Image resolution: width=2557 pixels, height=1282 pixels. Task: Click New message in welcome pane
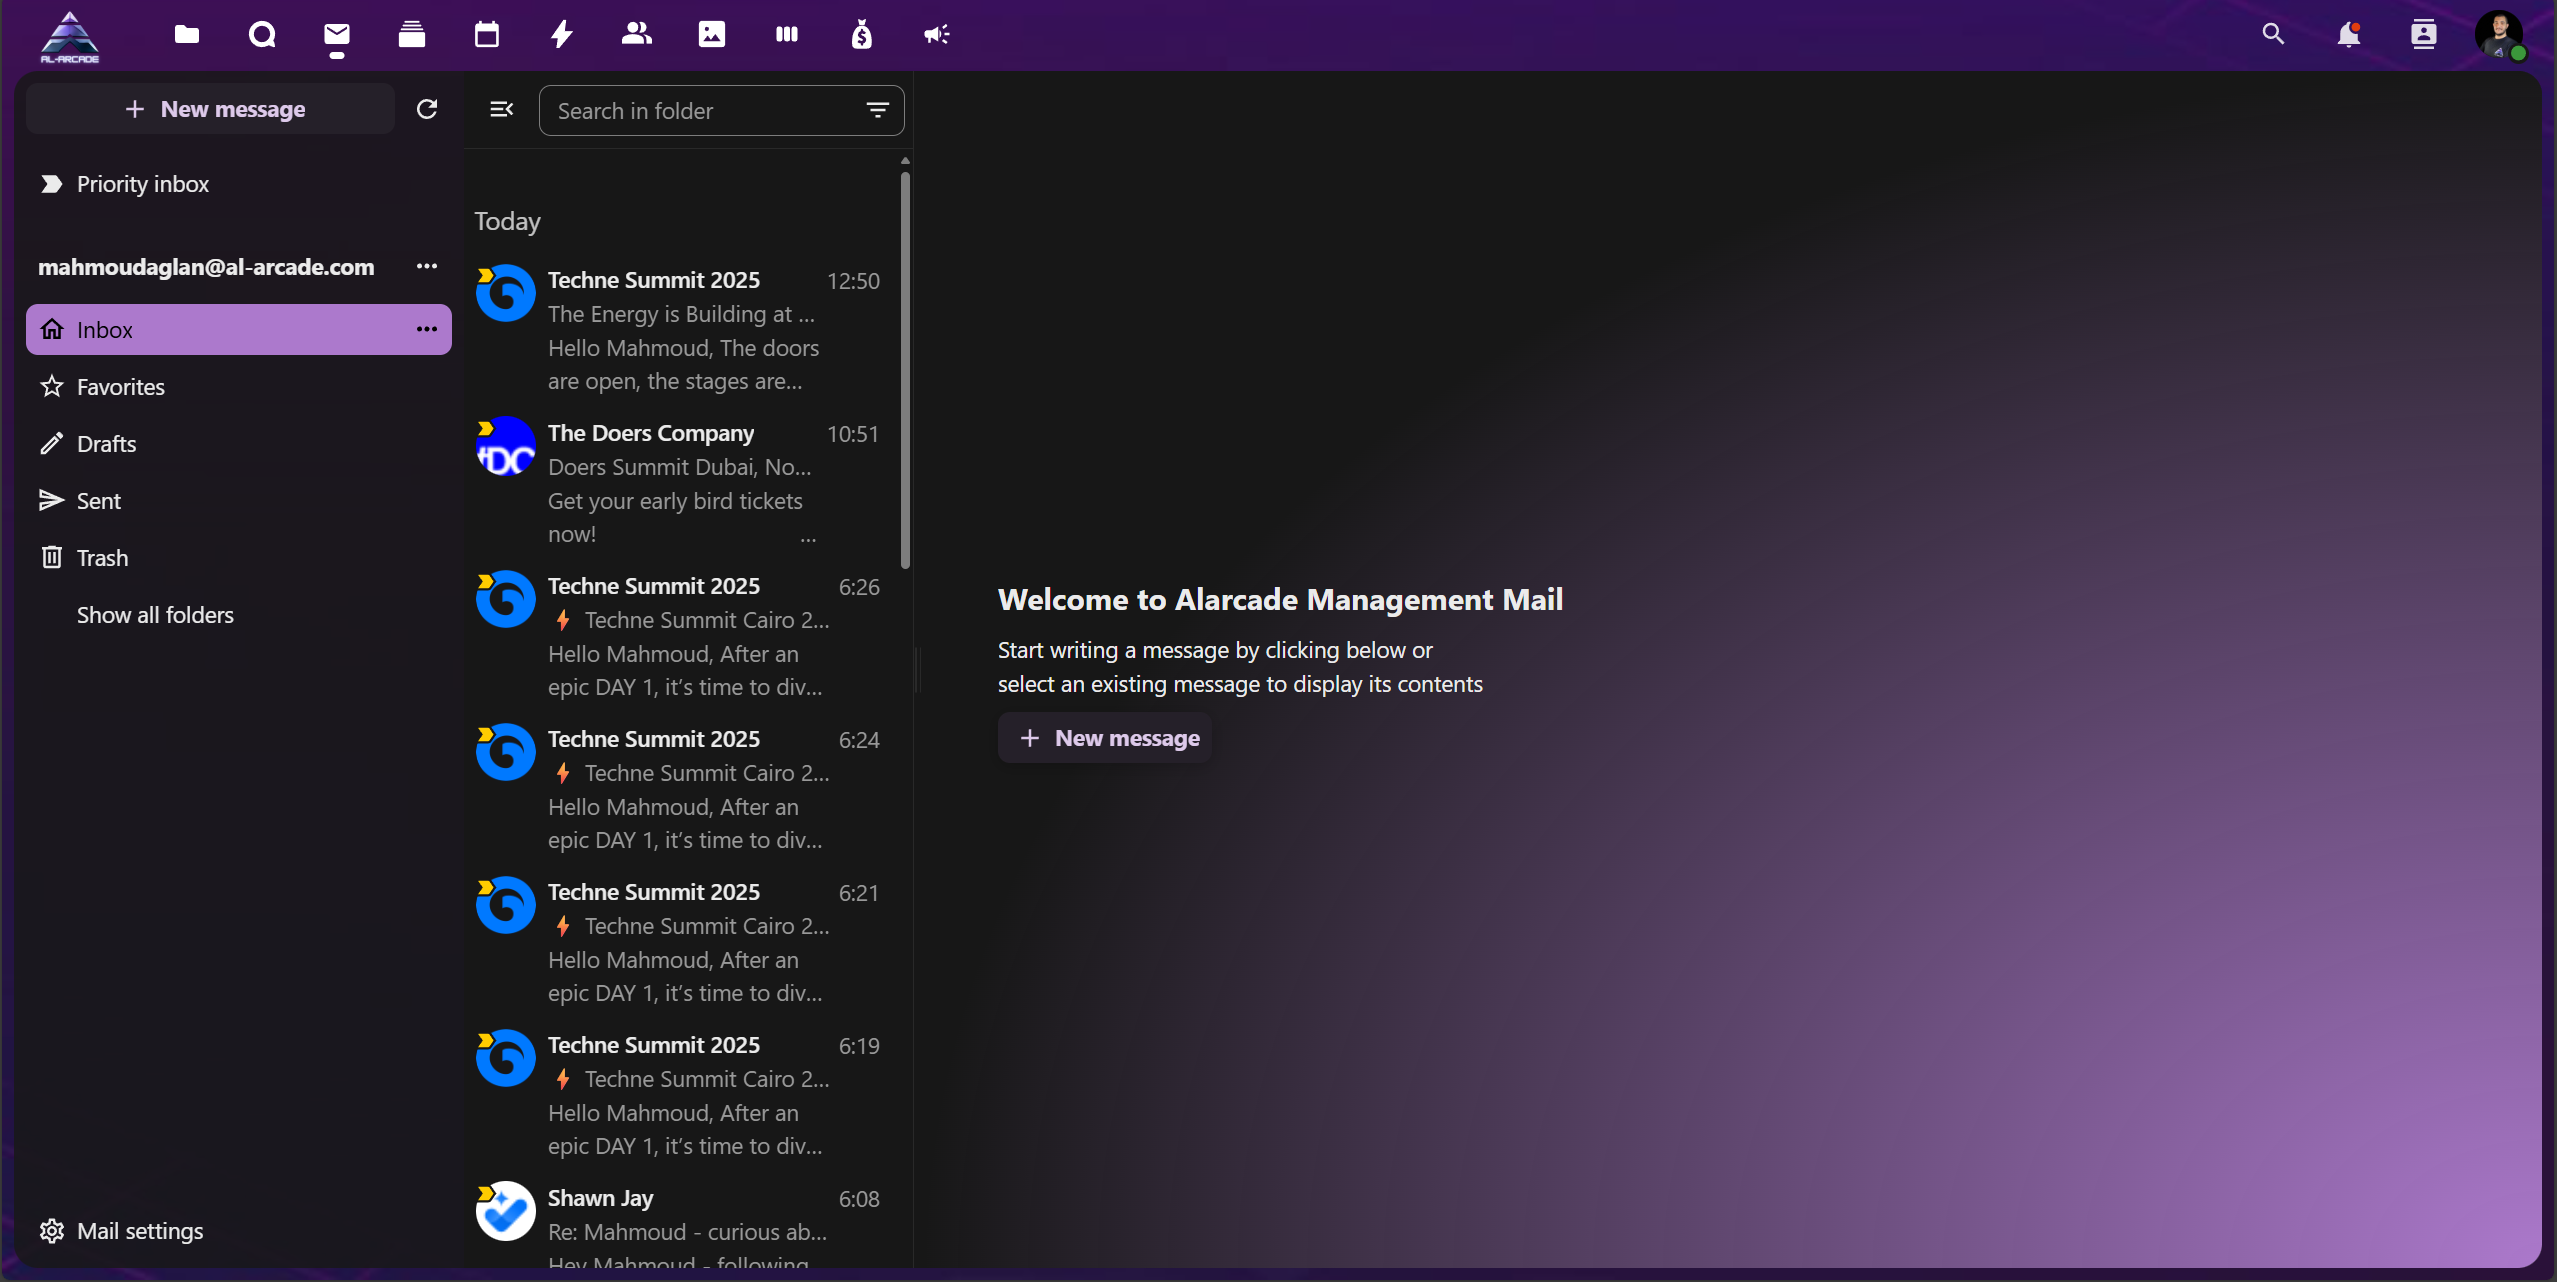[1106, 738]
